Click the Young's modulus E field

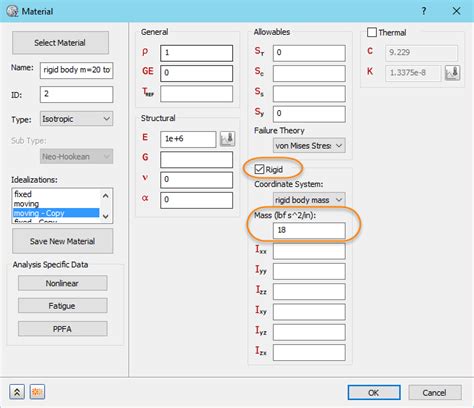[x=188, y=139]
